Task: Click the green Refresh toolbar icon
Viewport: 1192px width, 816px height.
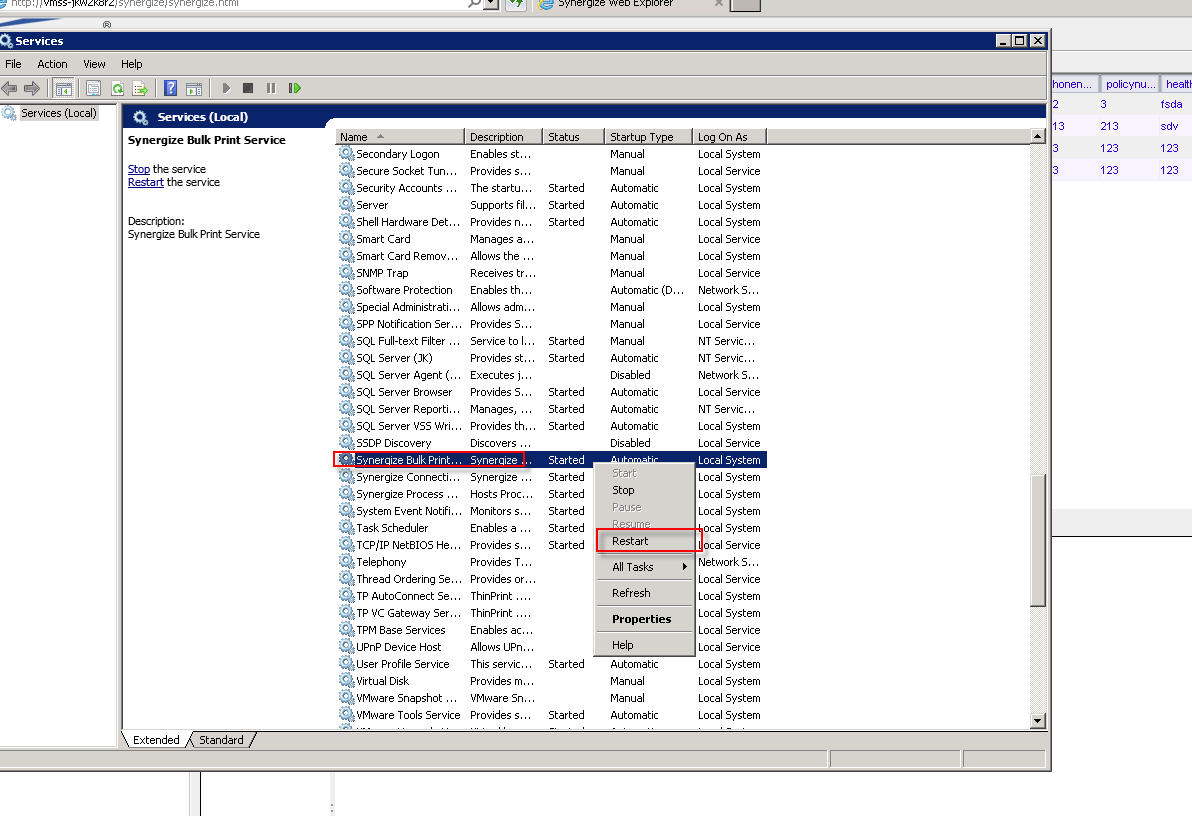Action: 117,88
